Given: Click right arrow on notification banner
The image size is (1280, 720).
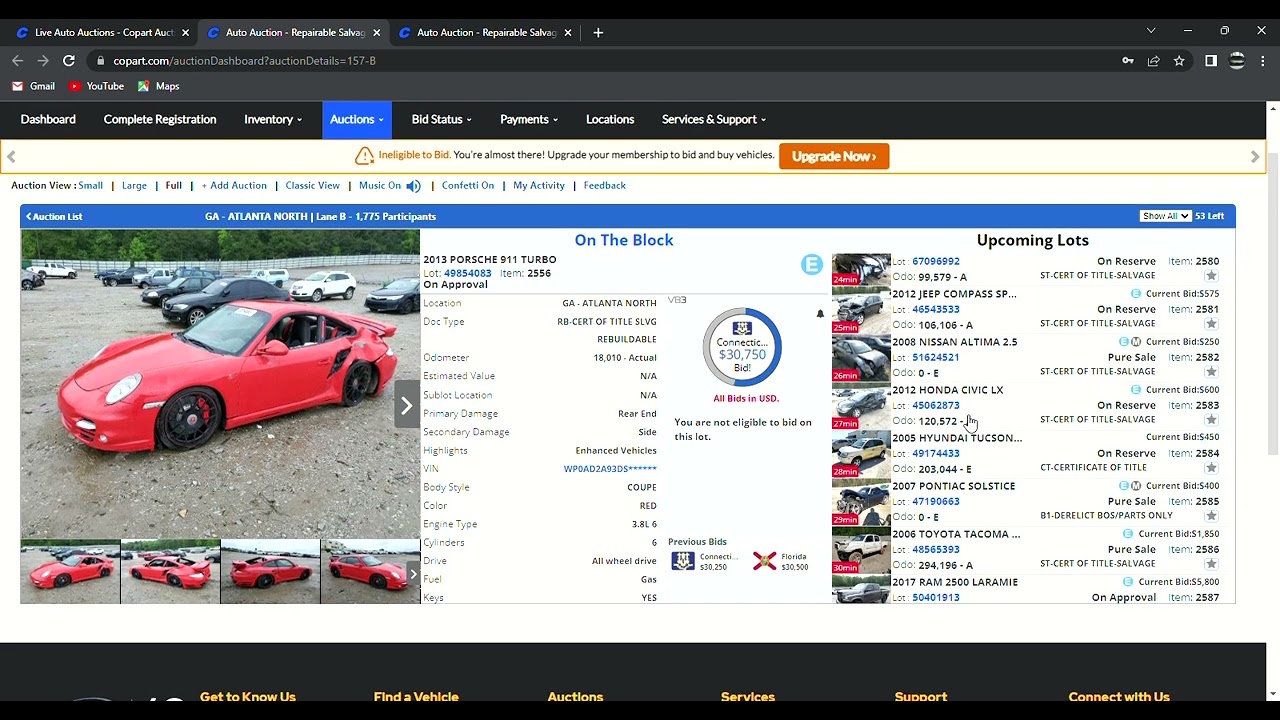Looking at the screenshot, I should tap(1255, 156).
